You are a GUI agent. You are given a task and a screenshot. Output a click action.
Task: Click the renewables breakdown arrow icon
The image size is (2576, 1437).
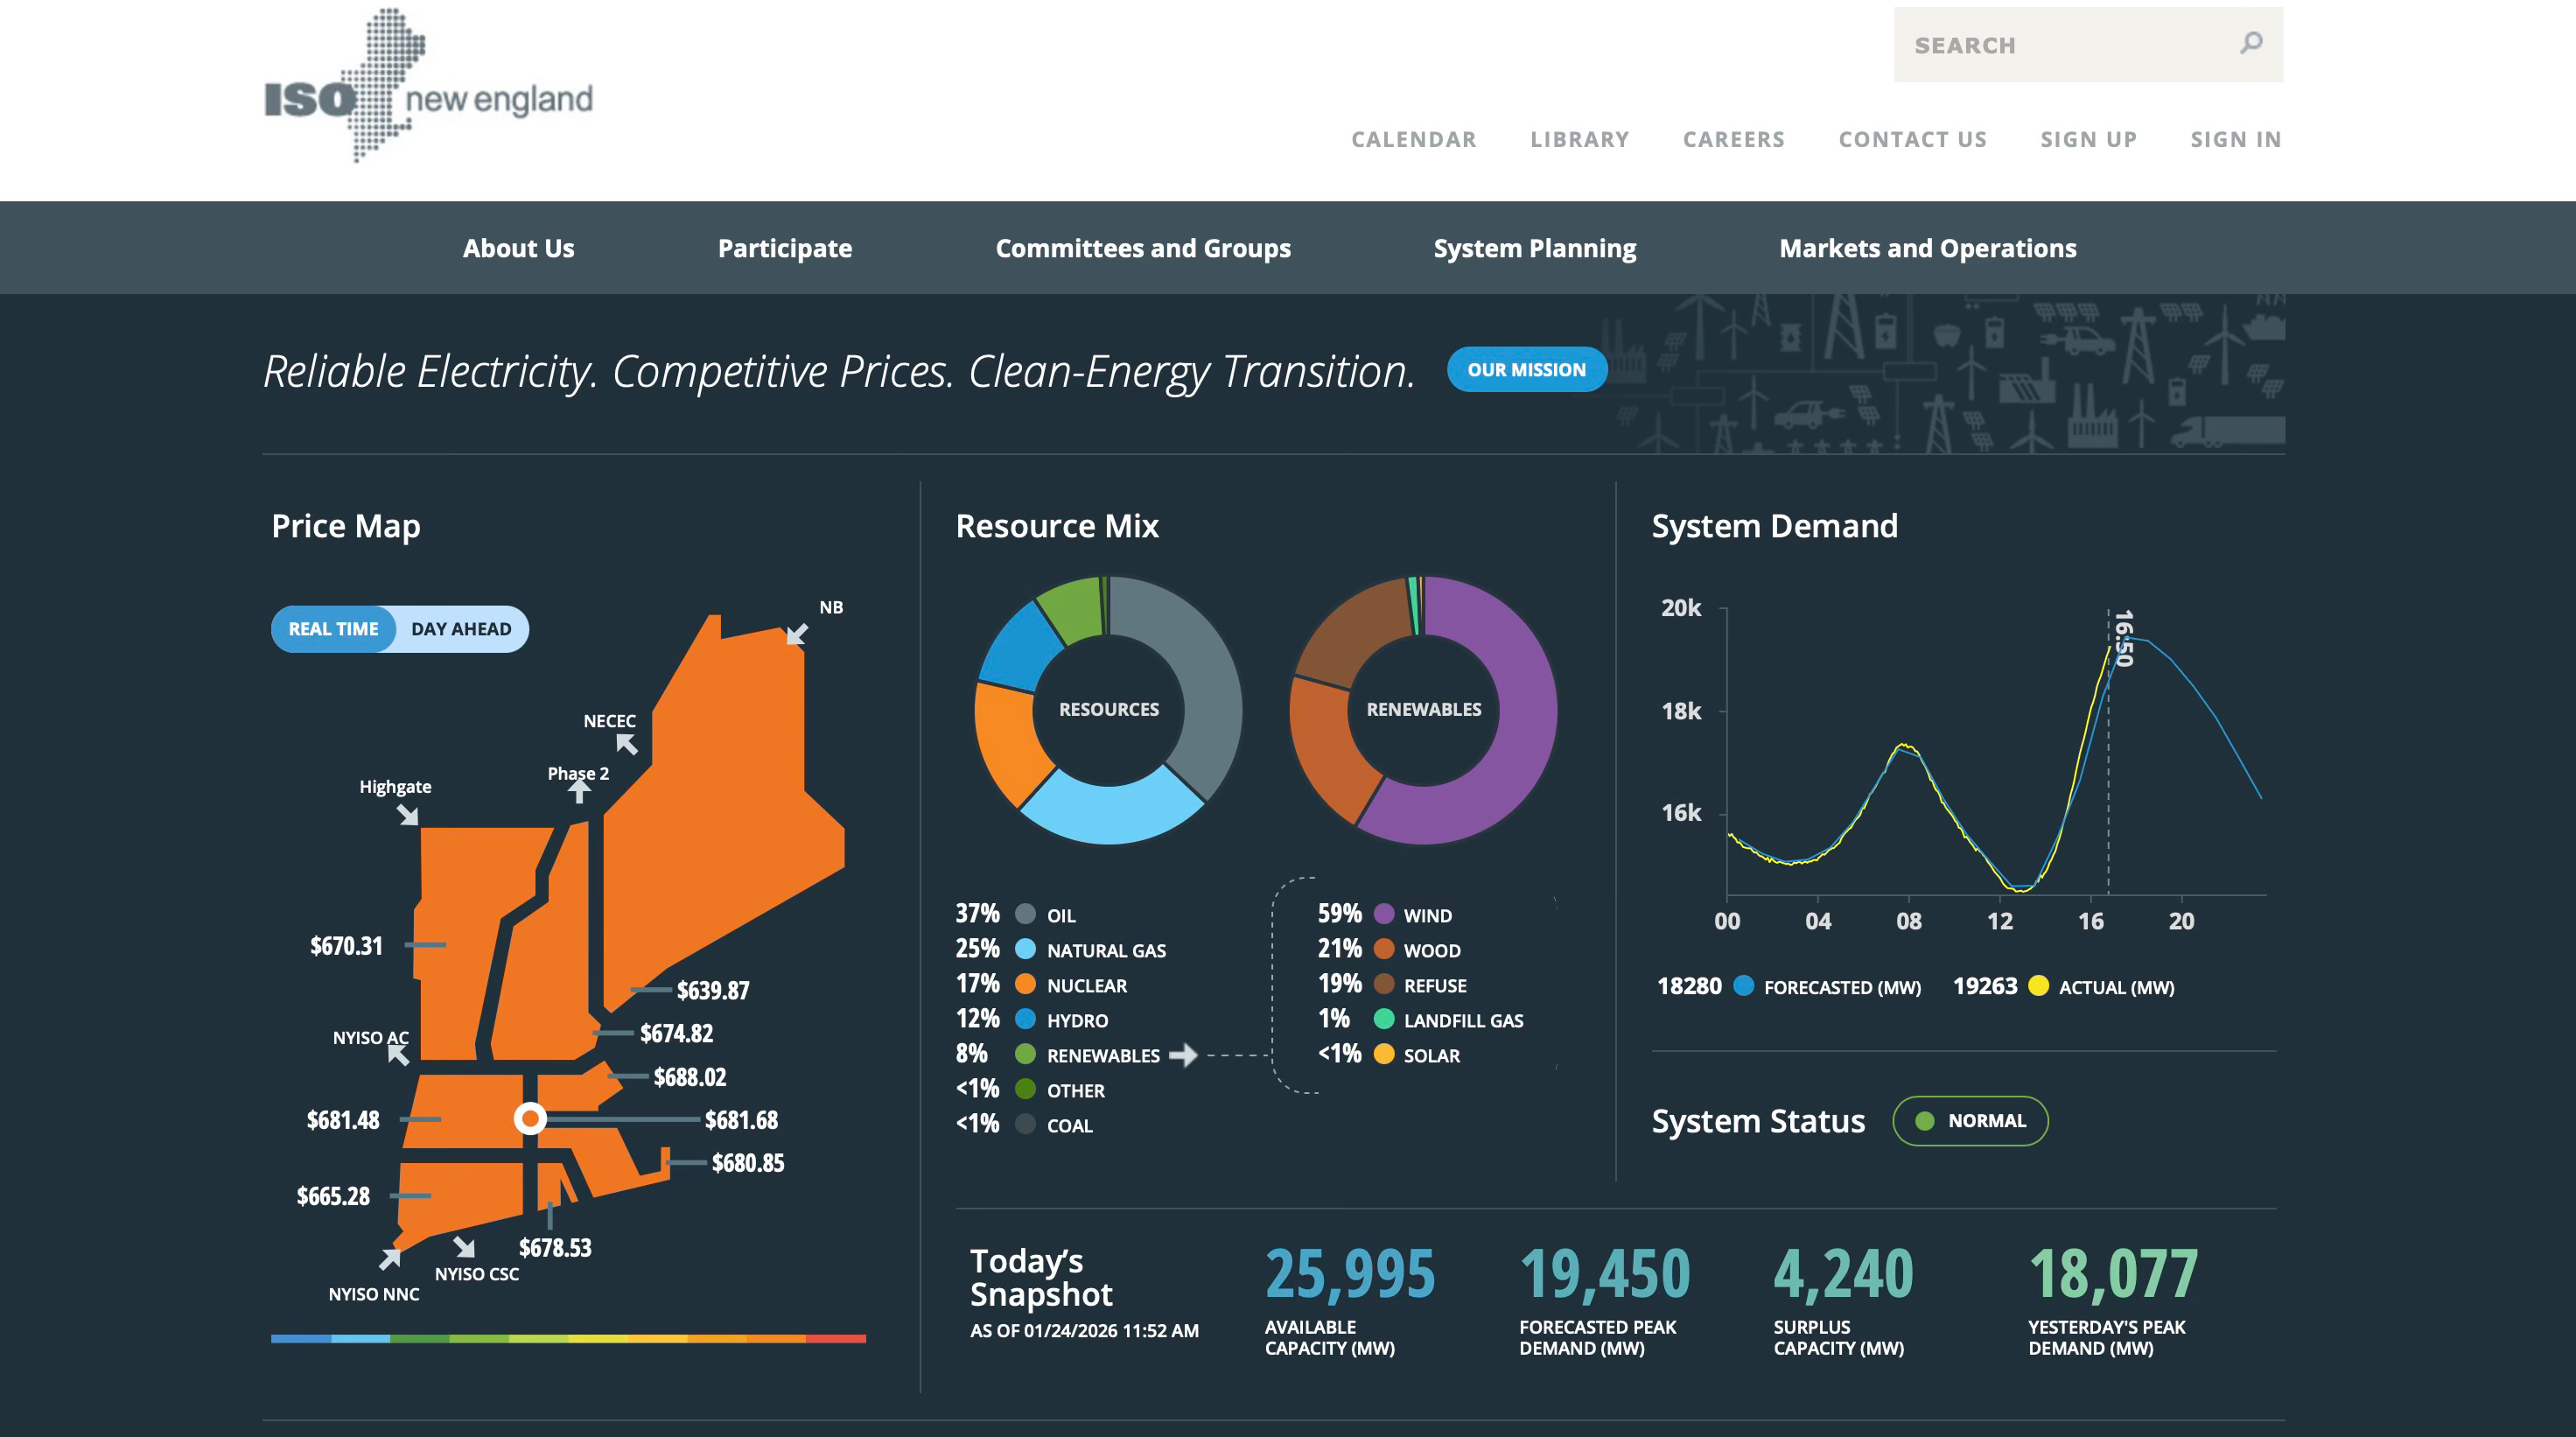(x=1183, y=1055)
